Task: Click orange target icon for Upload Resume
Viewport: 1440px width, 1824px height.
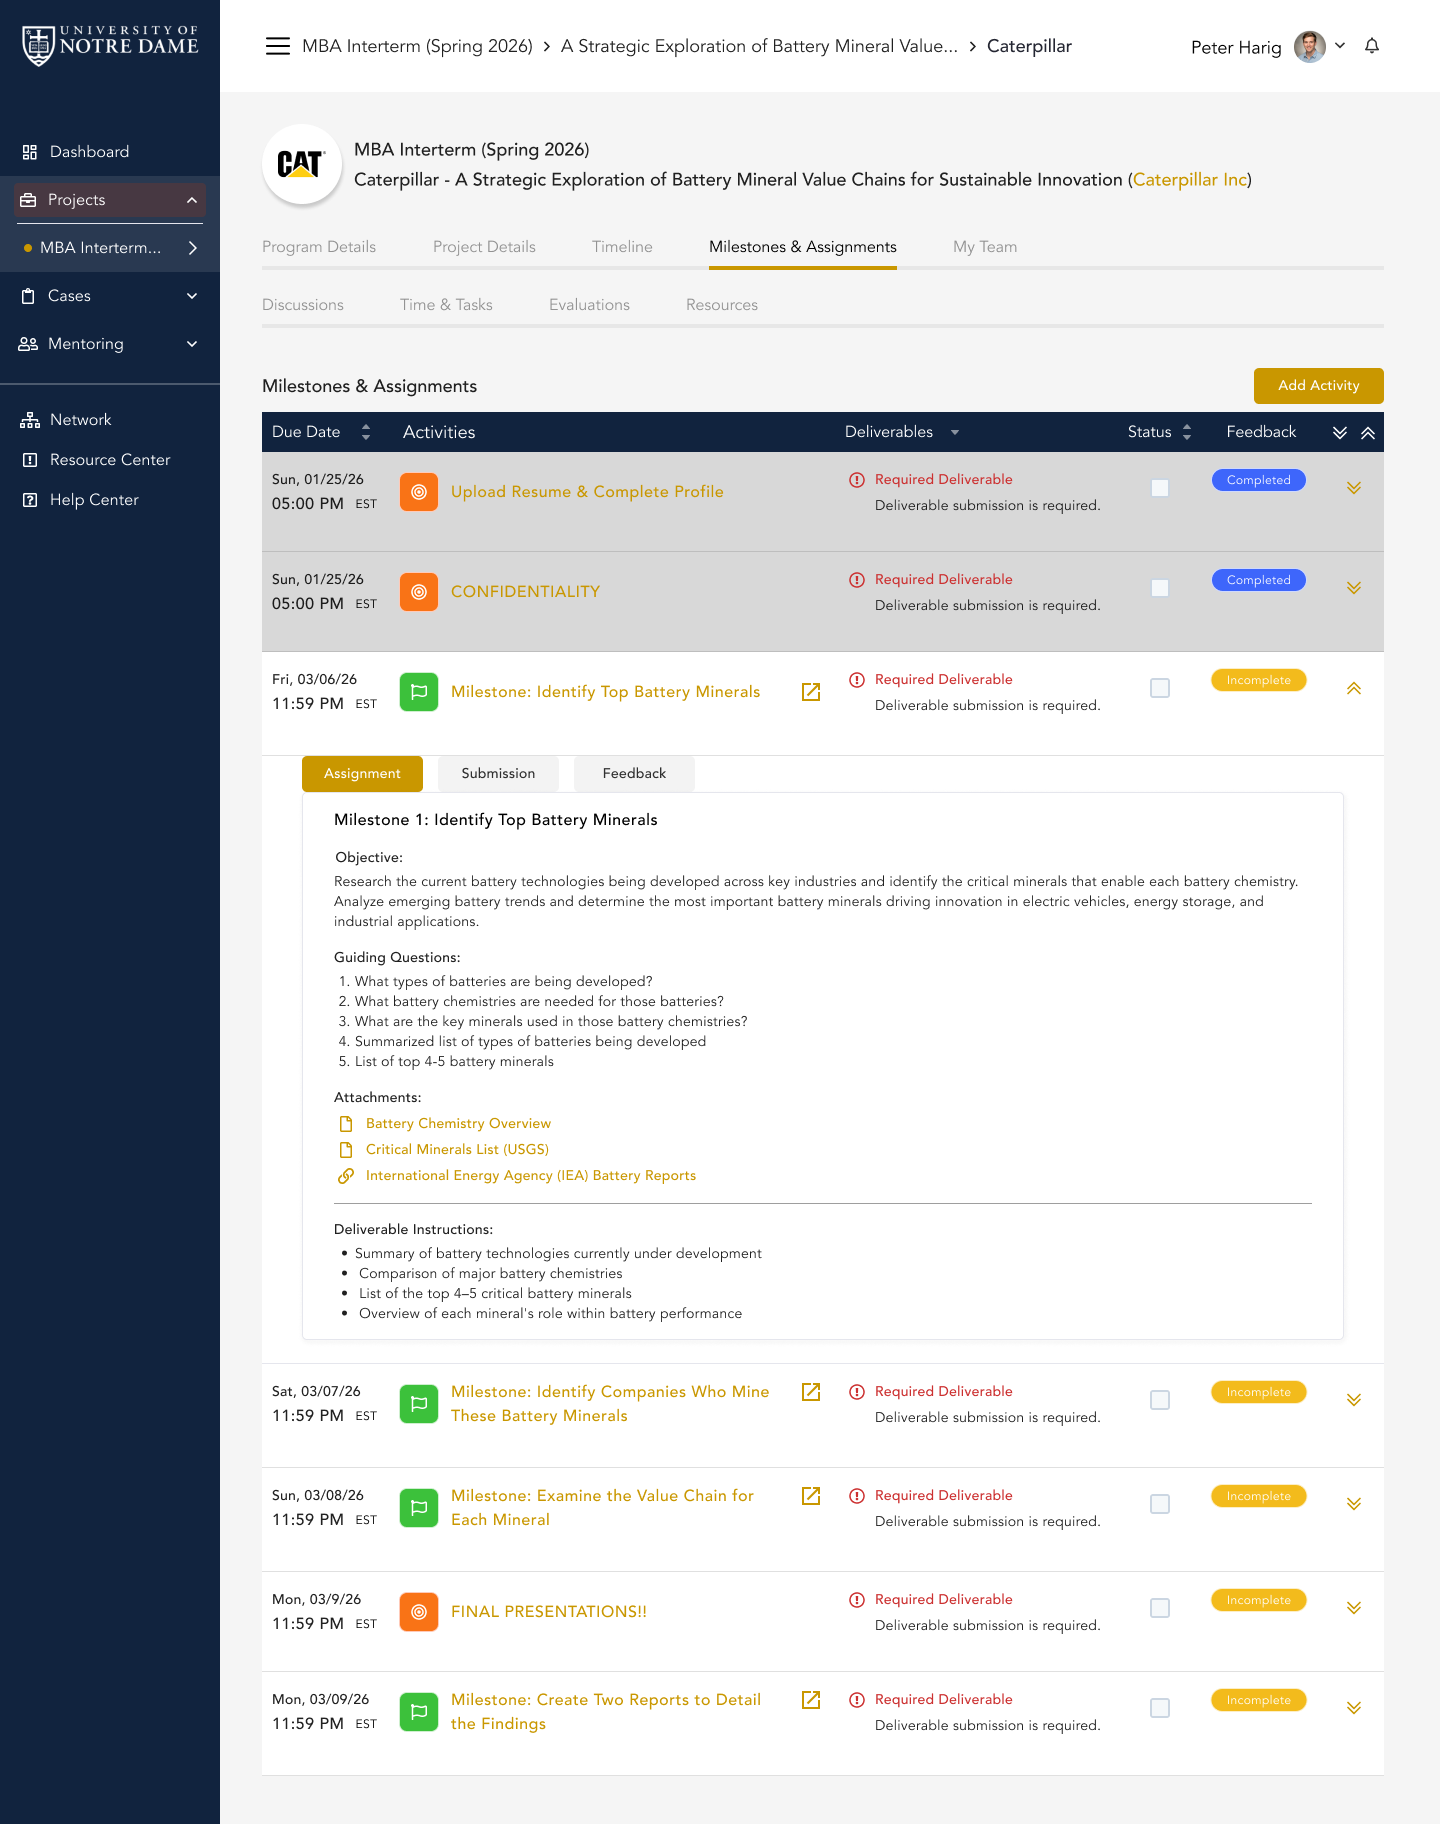Action: pos(419,492)
